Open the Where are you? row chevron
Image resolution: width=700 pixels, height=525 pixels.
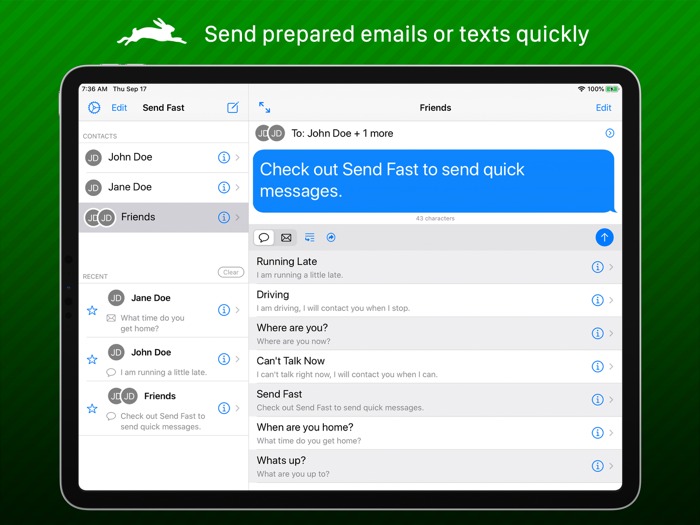click(x=611, y=333)
